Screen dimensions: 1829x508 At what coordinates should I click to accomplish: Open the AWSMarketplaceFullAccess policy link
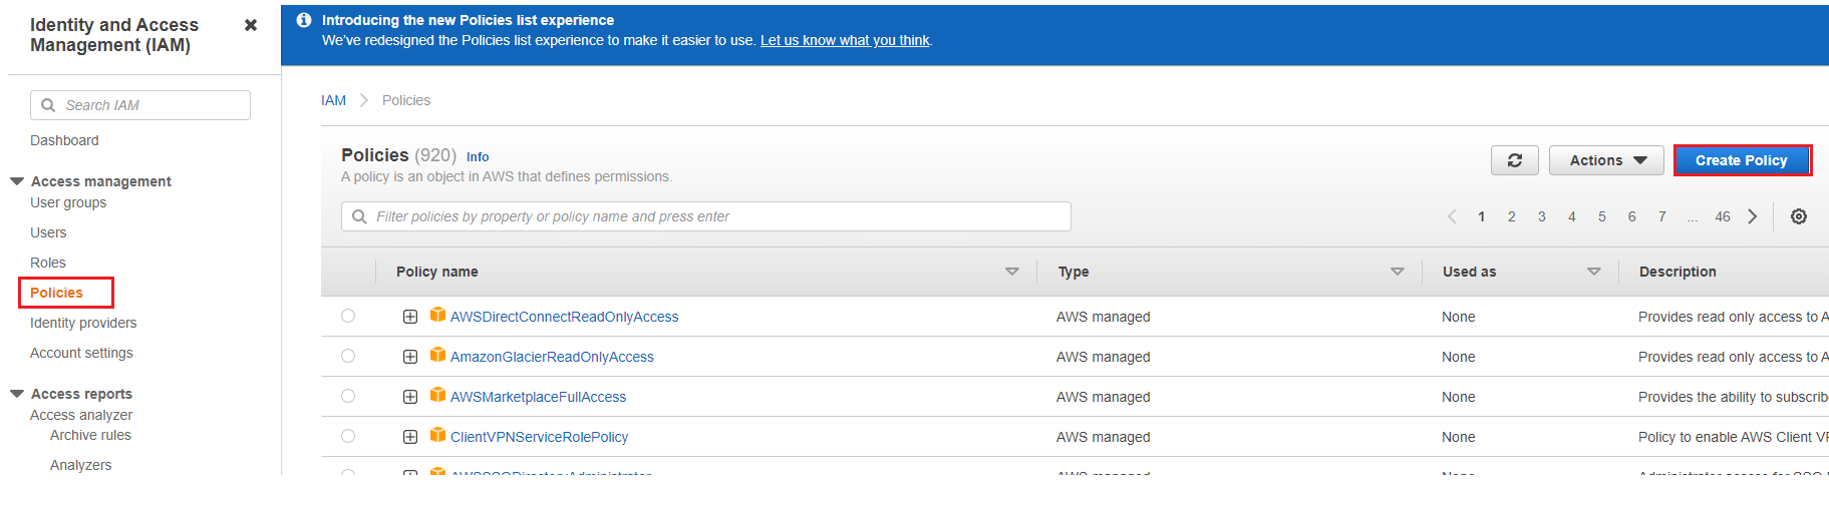point(538,397)
